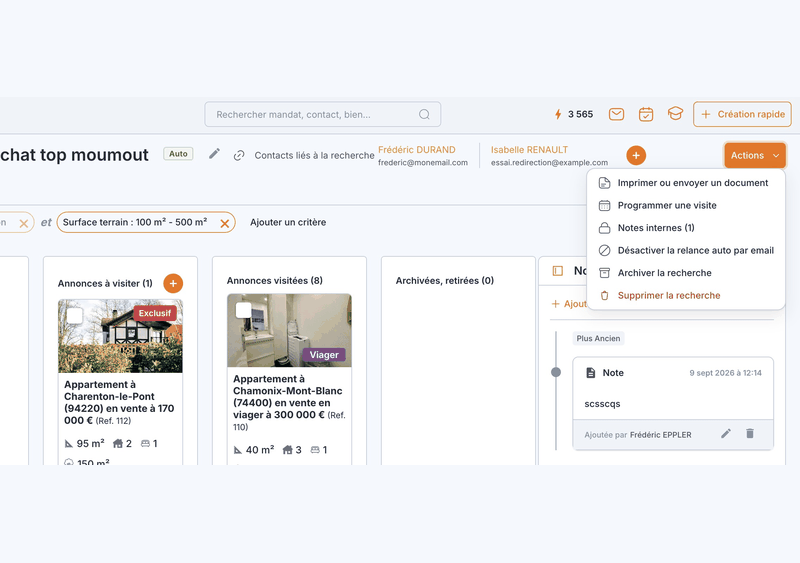Click the Note document icon
Screen dimensions: 800x563
click(x=590, y=373)
